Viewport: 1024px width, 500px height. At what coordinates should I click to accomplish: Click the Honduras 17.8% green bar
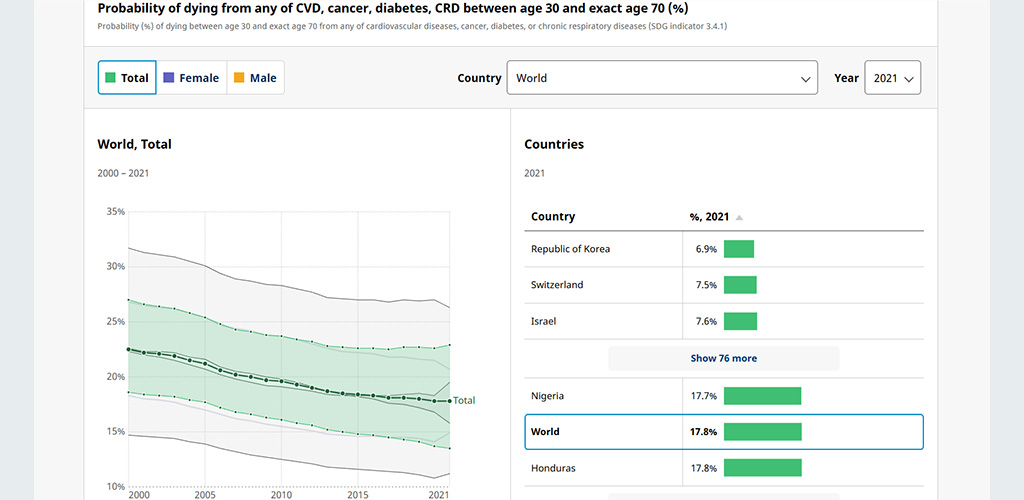coord(762,468)
